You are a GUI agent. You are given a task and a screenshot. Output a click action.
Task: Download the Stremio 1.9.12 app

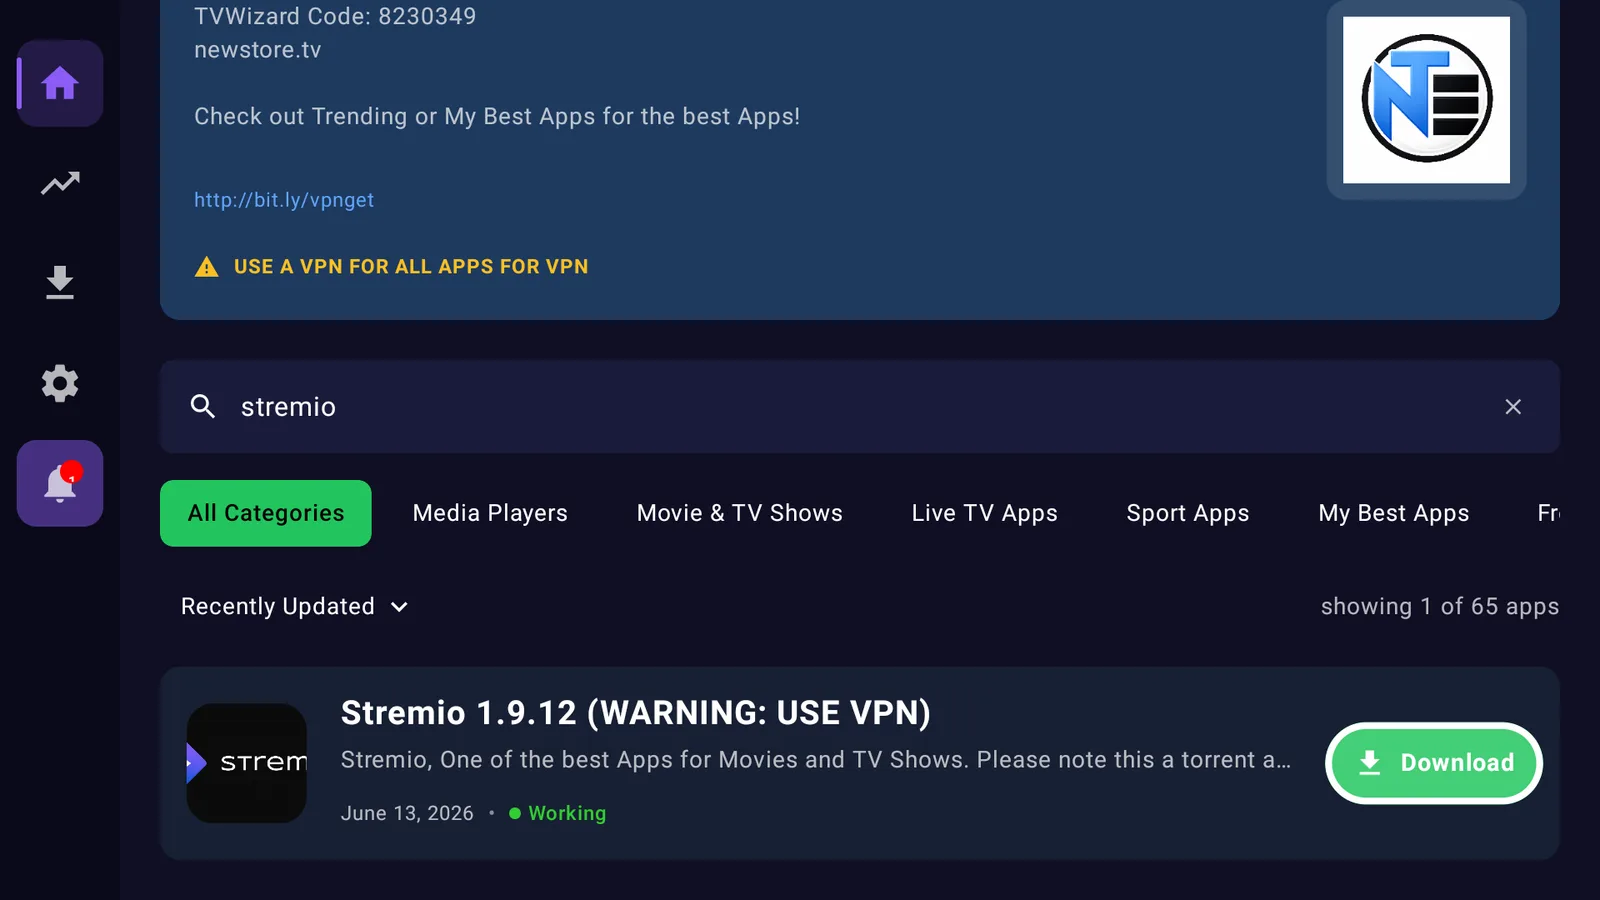click(1434, 763)
